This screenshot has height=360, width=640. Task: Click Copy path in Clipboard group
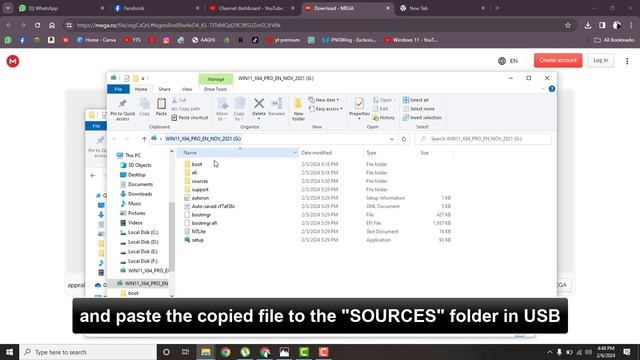click(x=186, y=109)
